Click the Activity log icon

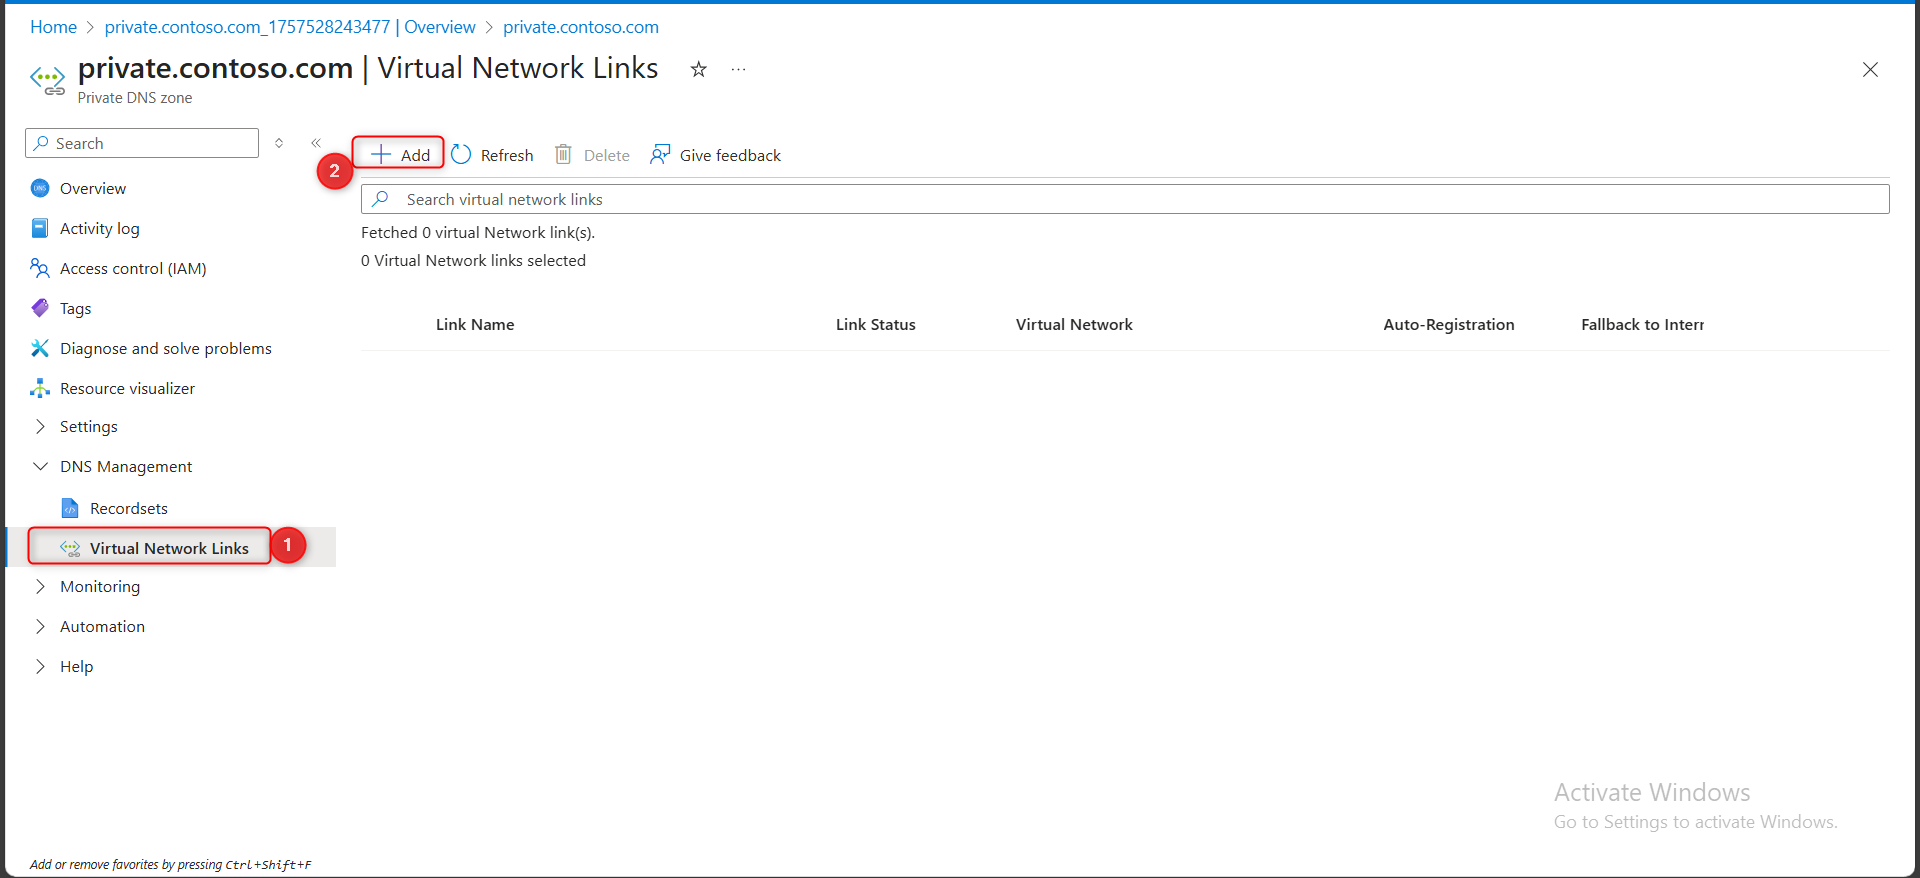click(40, 228)
